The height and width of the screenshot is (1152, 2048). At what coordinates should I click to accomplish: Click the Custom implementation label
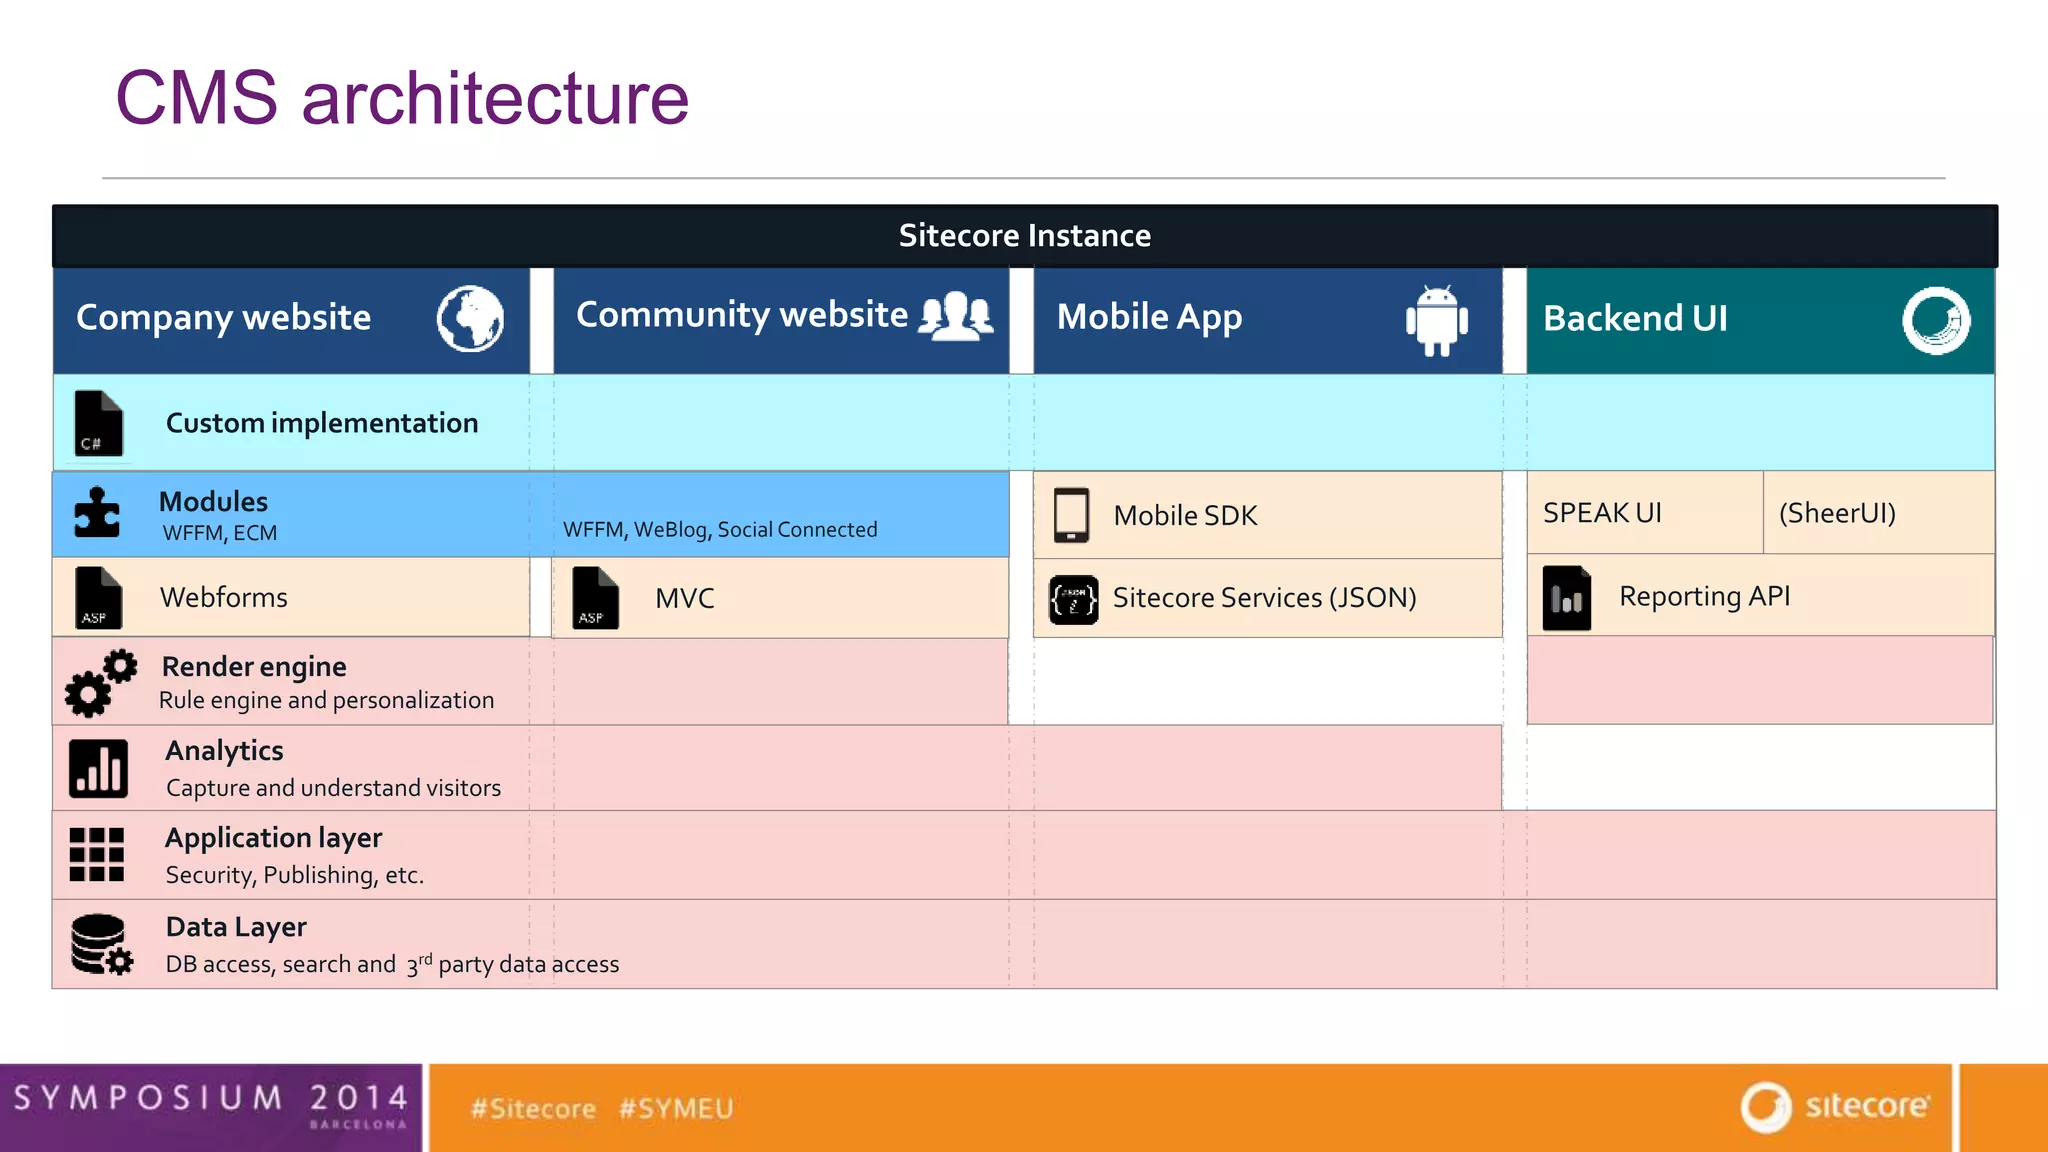(x=322, y=423)
